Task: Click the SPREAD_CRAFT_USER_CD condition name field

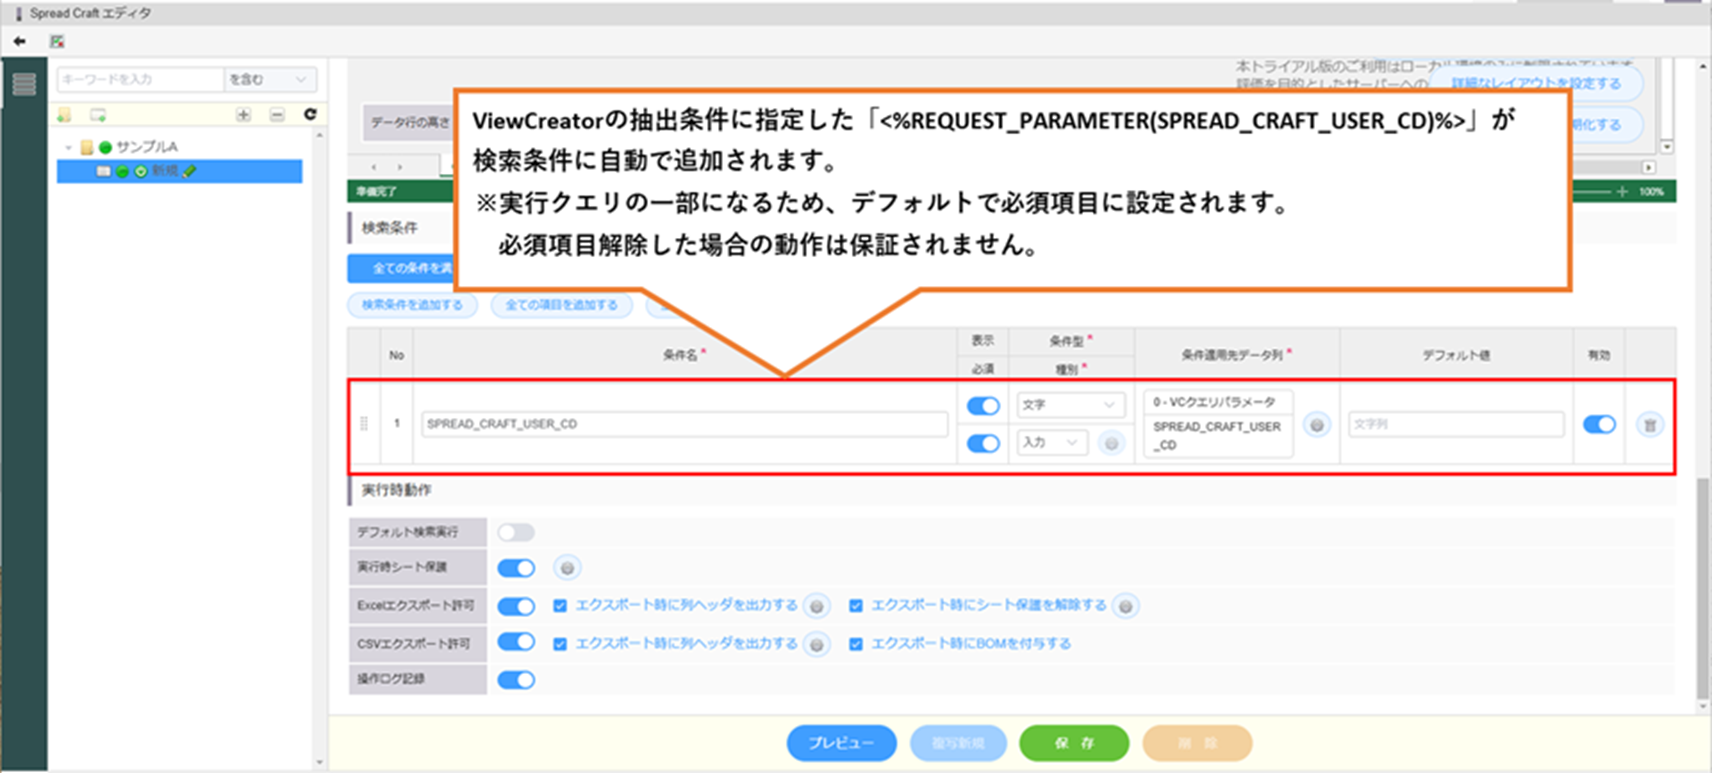Action: click(x=684, y=424)
